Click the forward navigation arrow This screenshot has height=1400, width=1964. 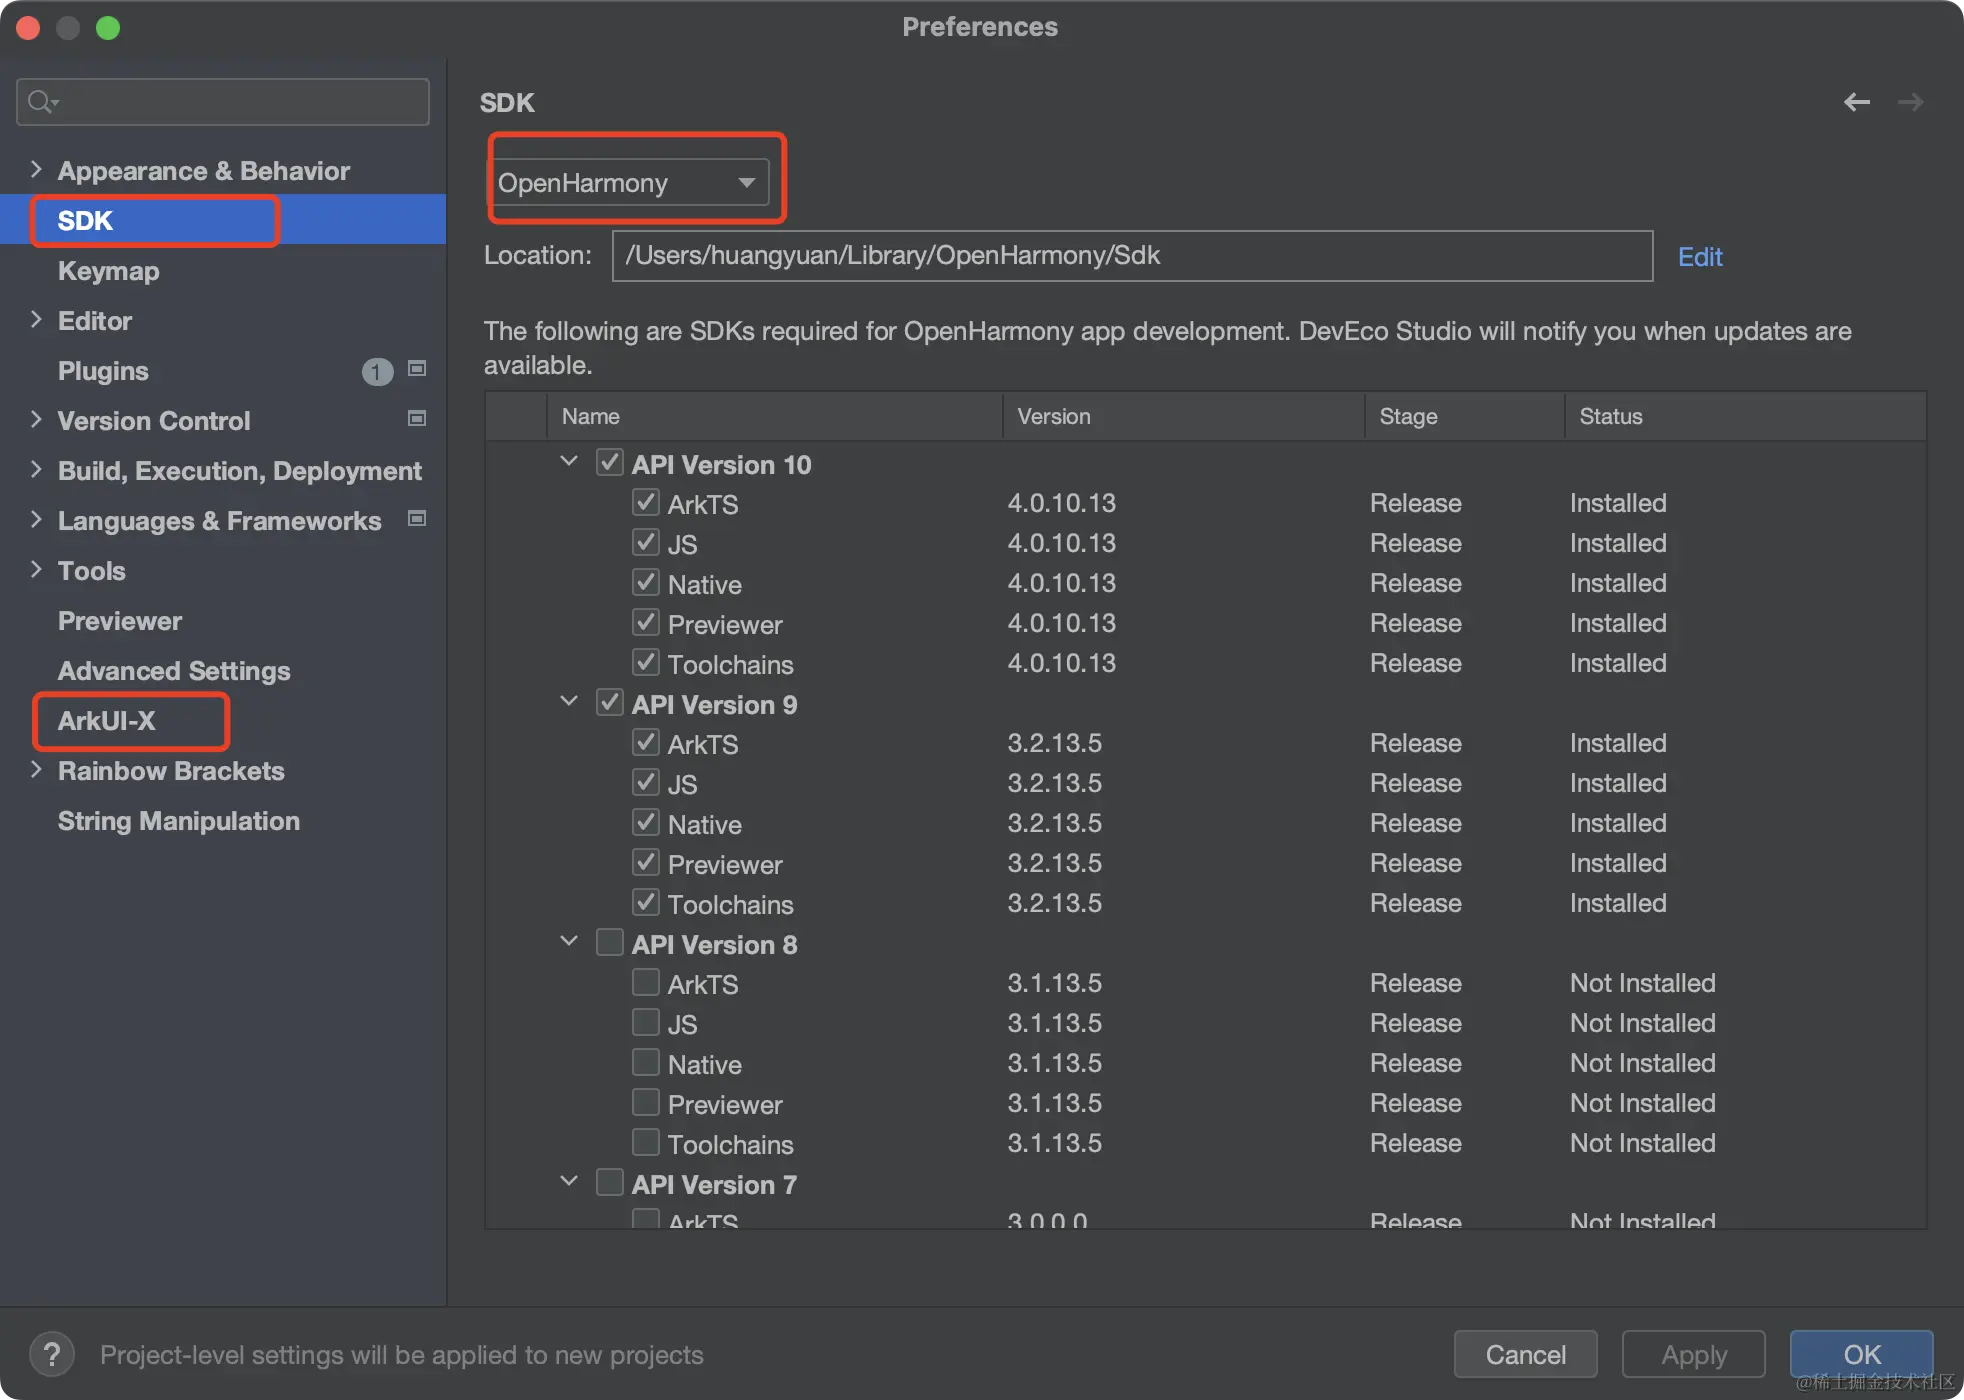click(x=1910, y=102)
